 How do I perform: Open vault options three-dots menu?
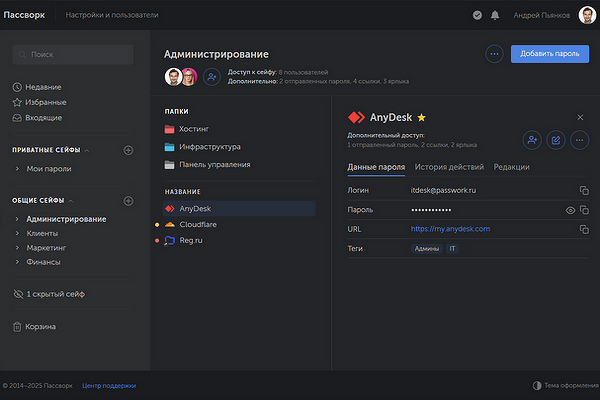coord(494,54)
